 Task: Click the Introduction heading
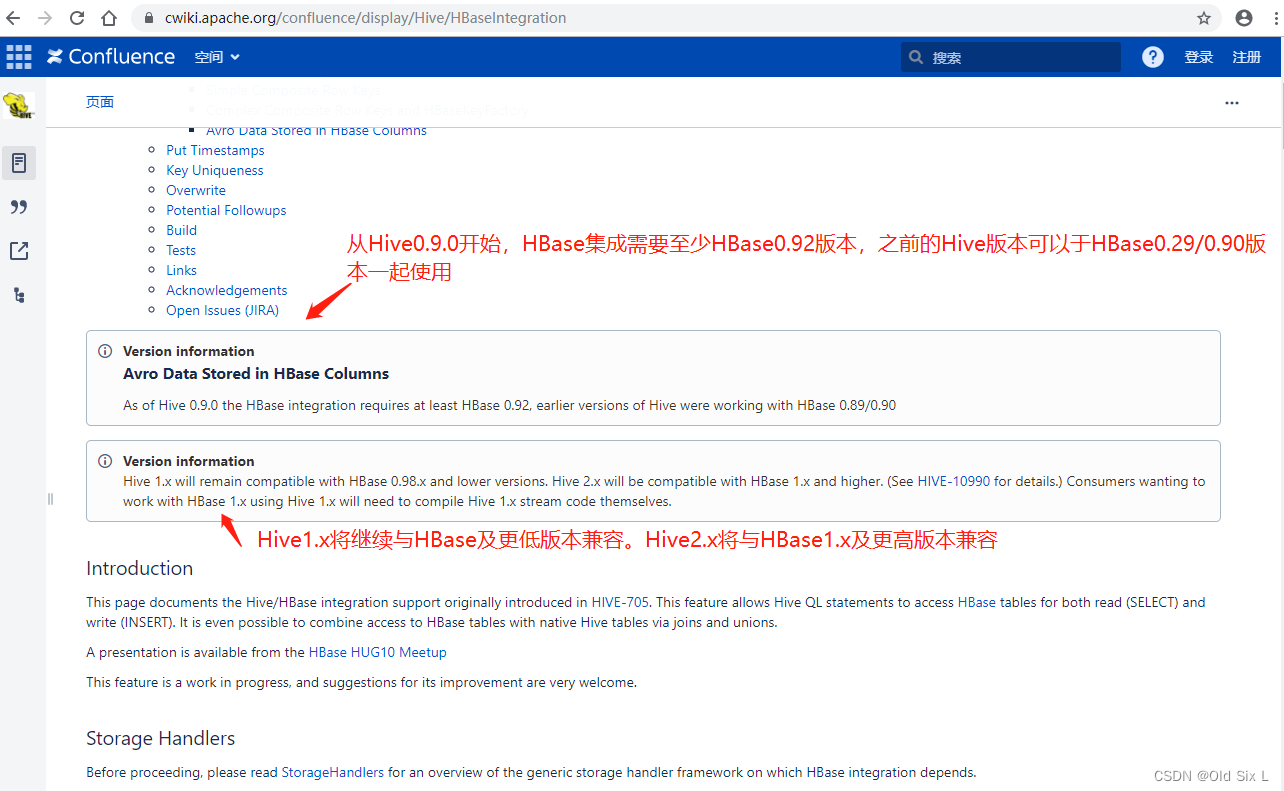pos(139,568)
